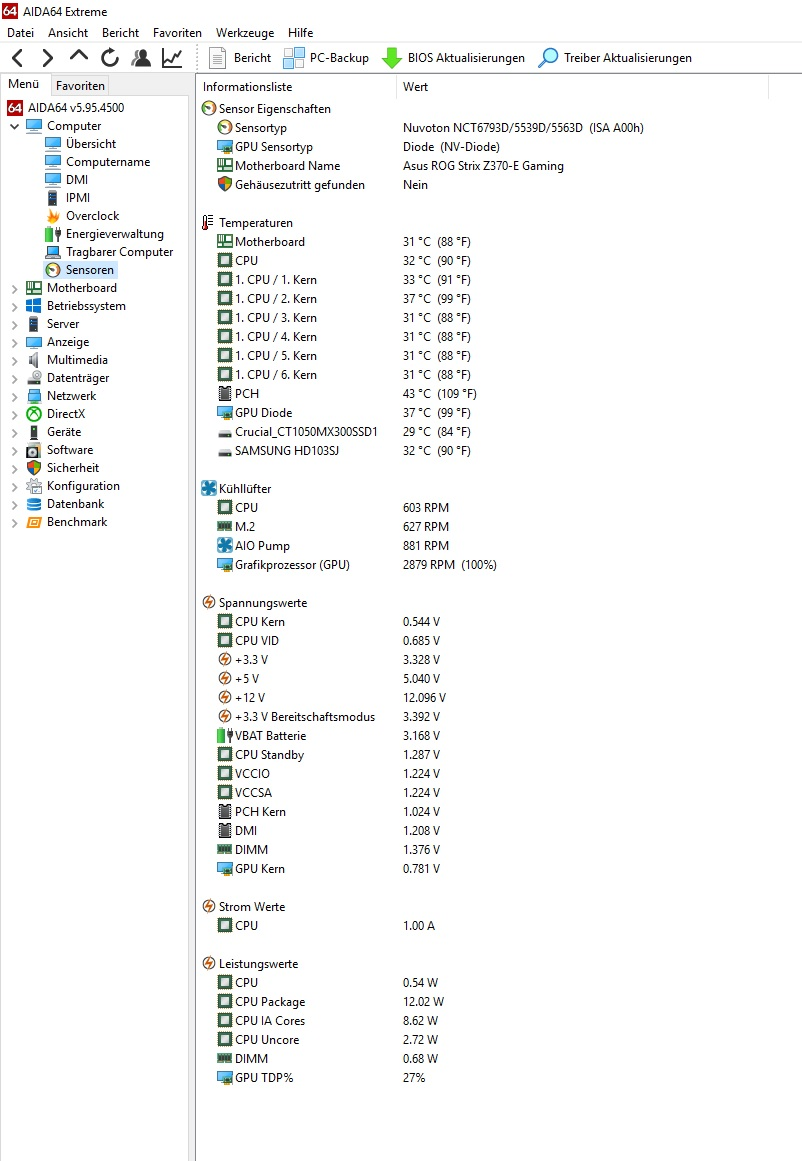This screenshot has height=1161, width=809.
Task: Select the Sensortyp row
Action: [x=430, y=127]
